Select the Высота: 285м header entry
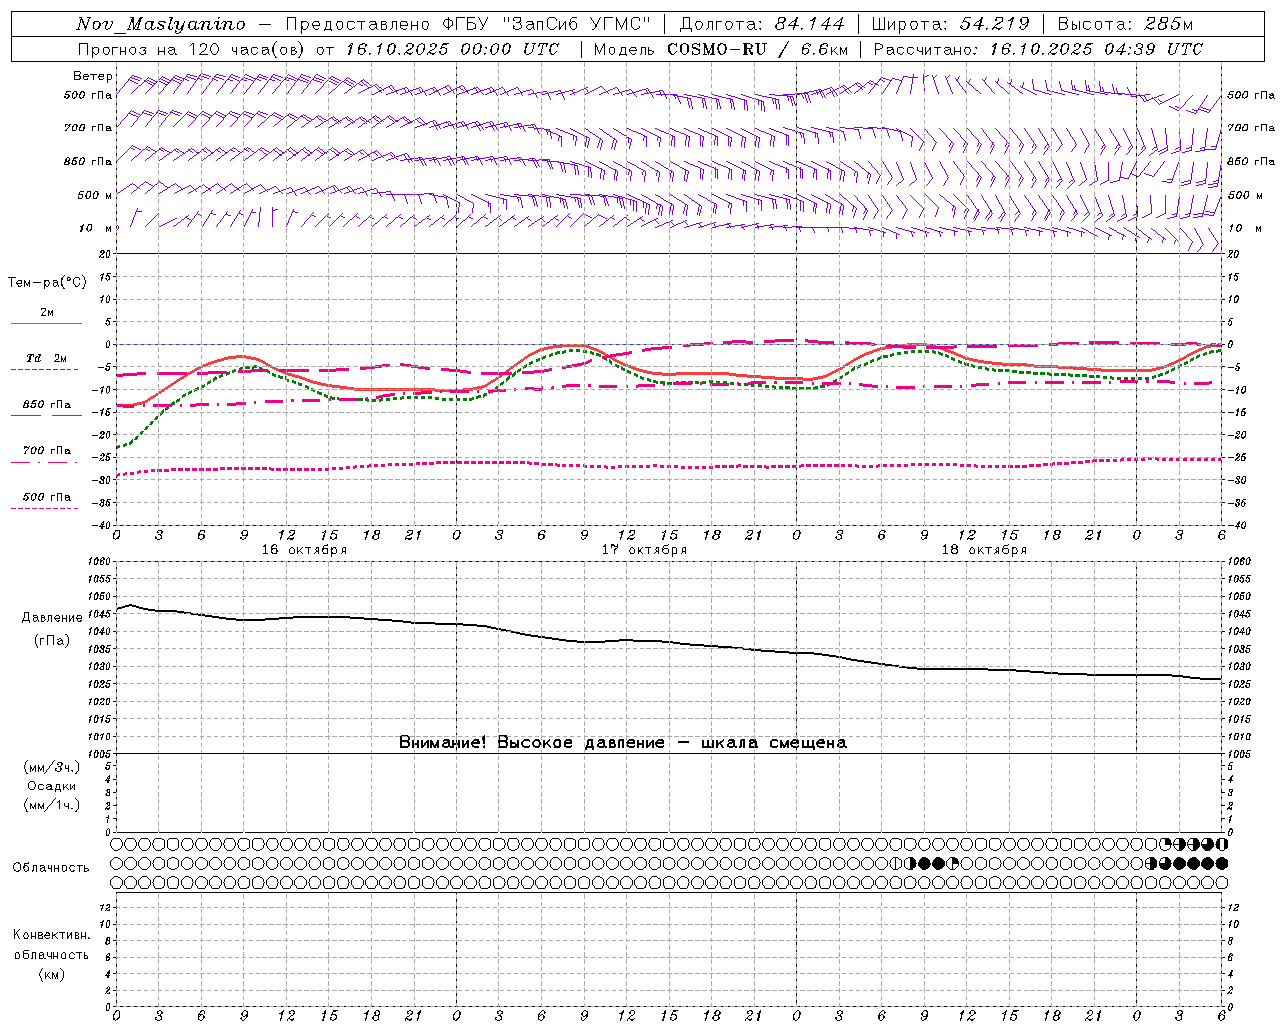This screenshot has width=1280, height=1024. coord(1125,24)
